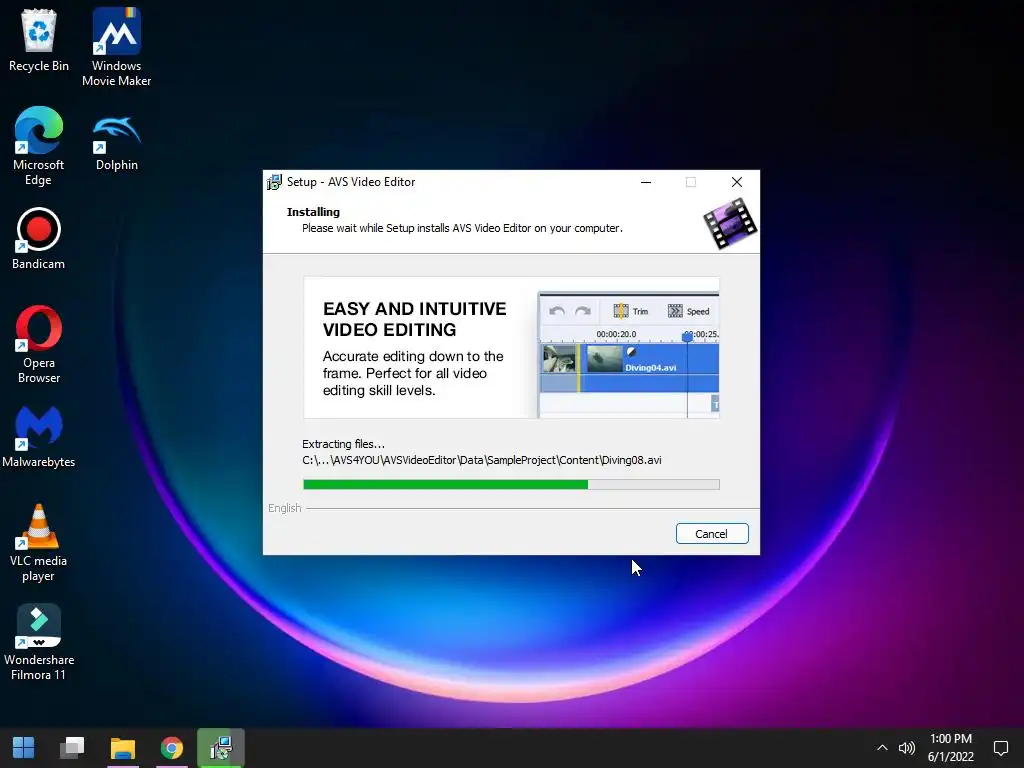The height and width of the screenshot is (768, 1024).
Task: Open the volume control in tray
Action: tap(906, 748)
